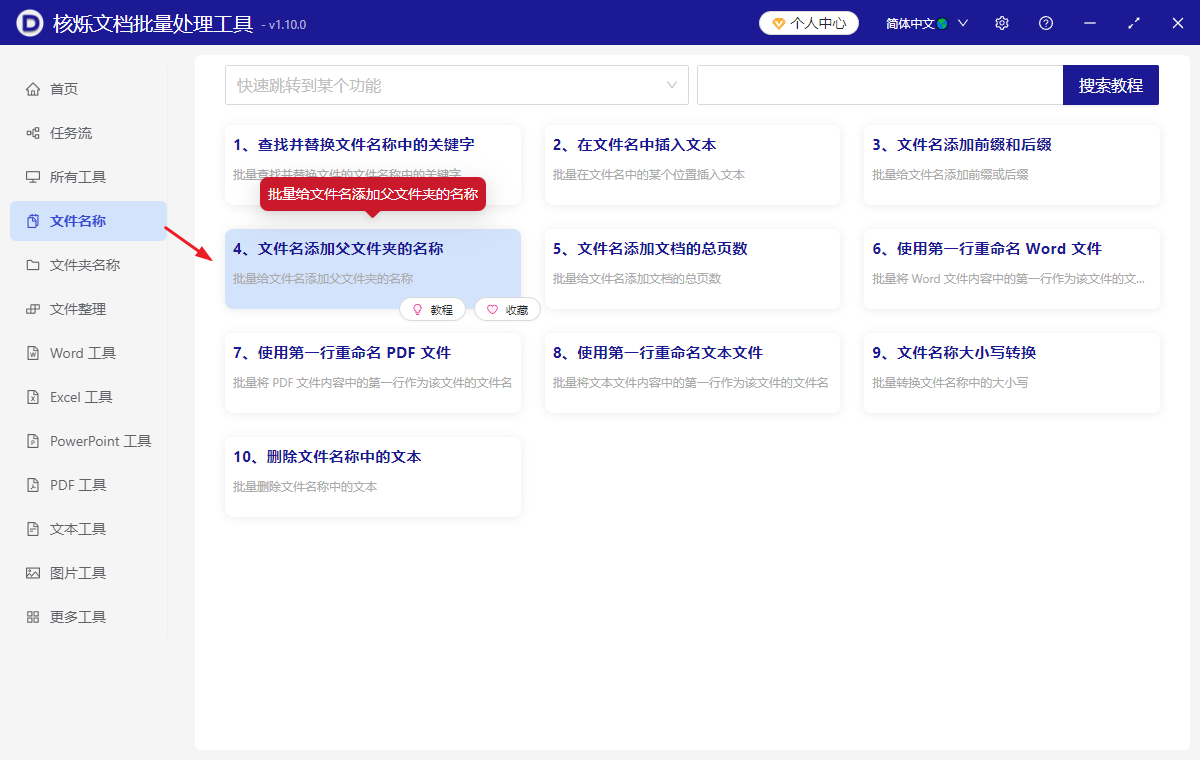Switch to the 文件名称 sidebar tab

coord(74,220)
